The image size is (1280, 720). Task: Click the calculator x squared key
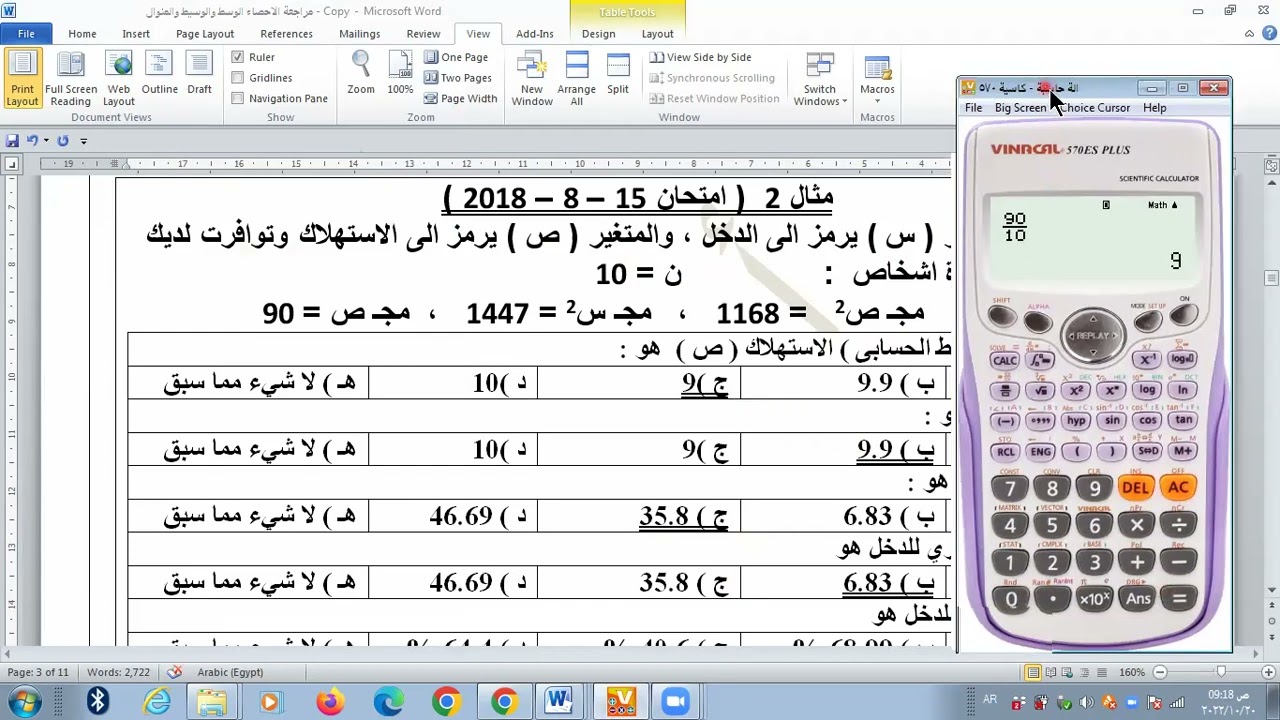(x=1076, y=390)
